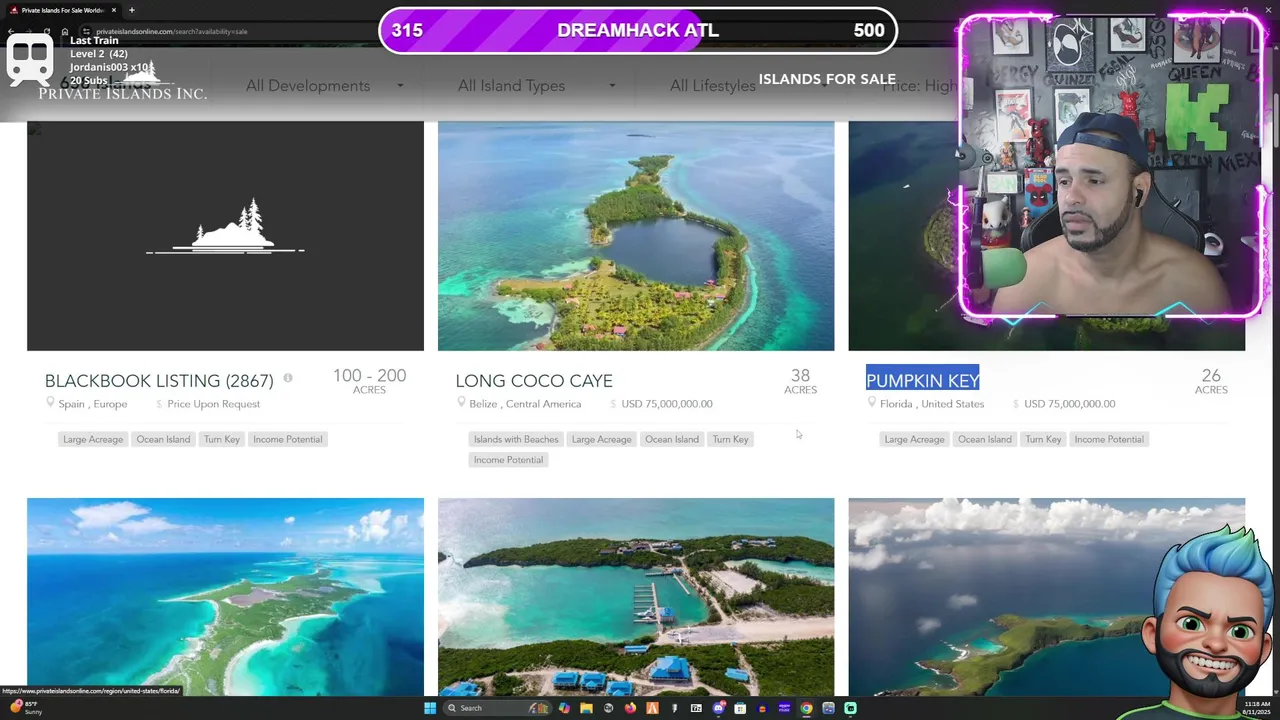Click Turn Key tag on Long Coco Caye
This screenshot has width=1280, height=720.
pos(730,439)
